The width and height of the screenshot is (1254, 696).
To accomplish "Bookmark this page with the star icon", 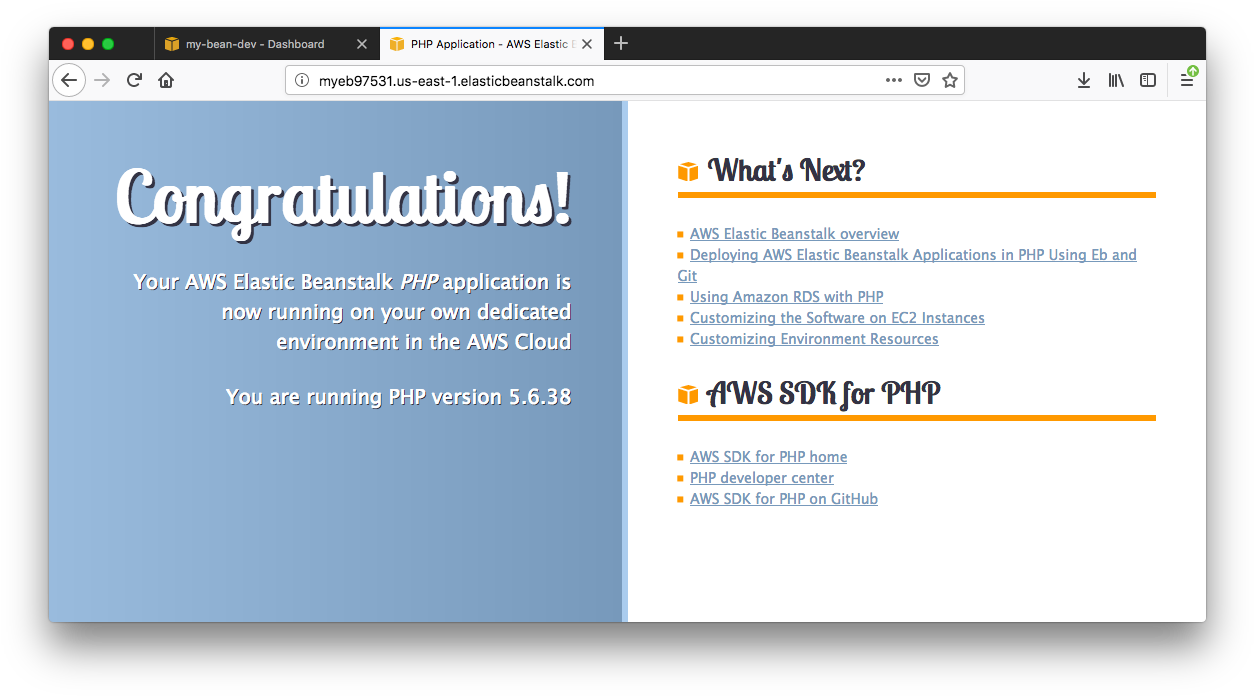I will pos(950,80).
